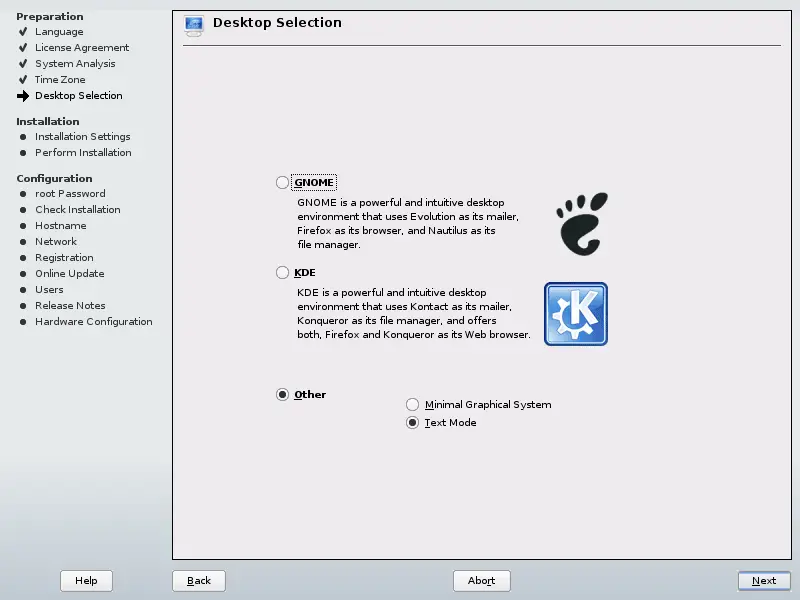Screen dimensions: 800x600
Task: Click the arrow beside Desktop Selection step
Action: click(x=23, y=96)
